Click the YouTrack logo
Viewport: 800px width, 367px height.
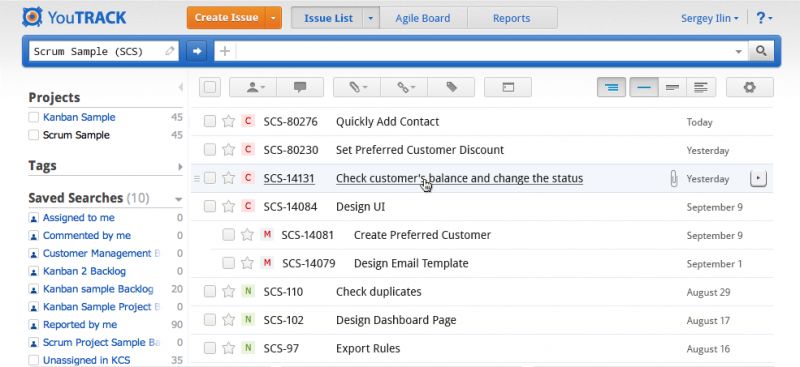point(74,18)
